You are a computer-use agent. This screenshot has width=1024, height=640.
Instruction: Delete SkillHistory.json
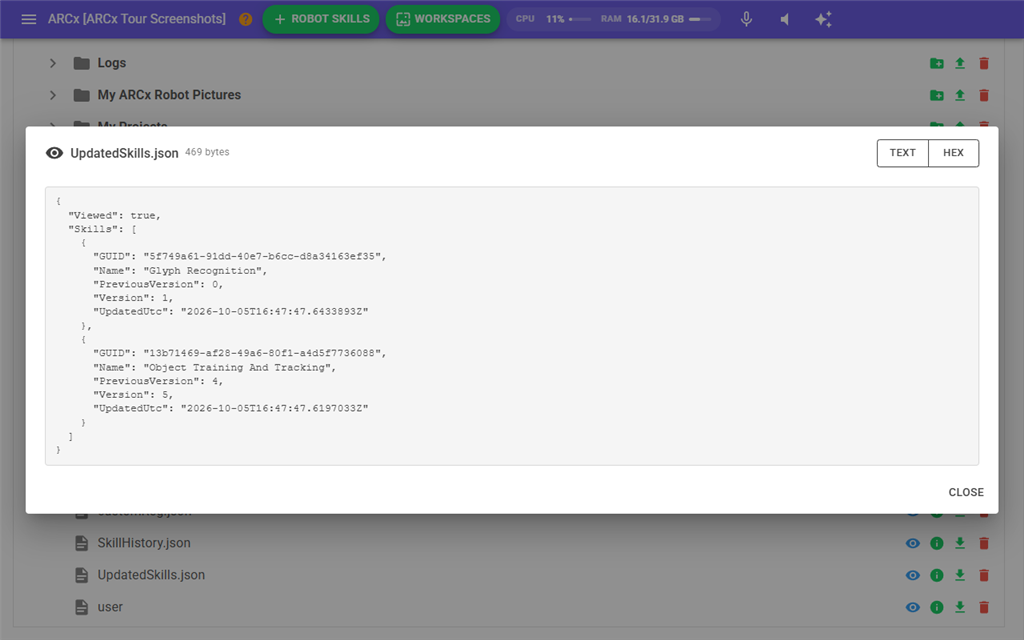[x=984, y=543]
